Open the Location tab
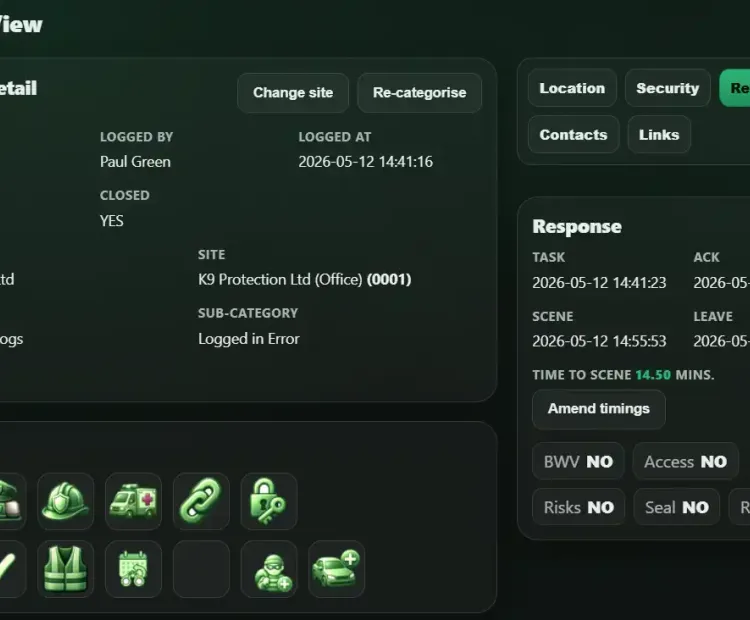This screenshot has width=750, height=620. point(572,88)
